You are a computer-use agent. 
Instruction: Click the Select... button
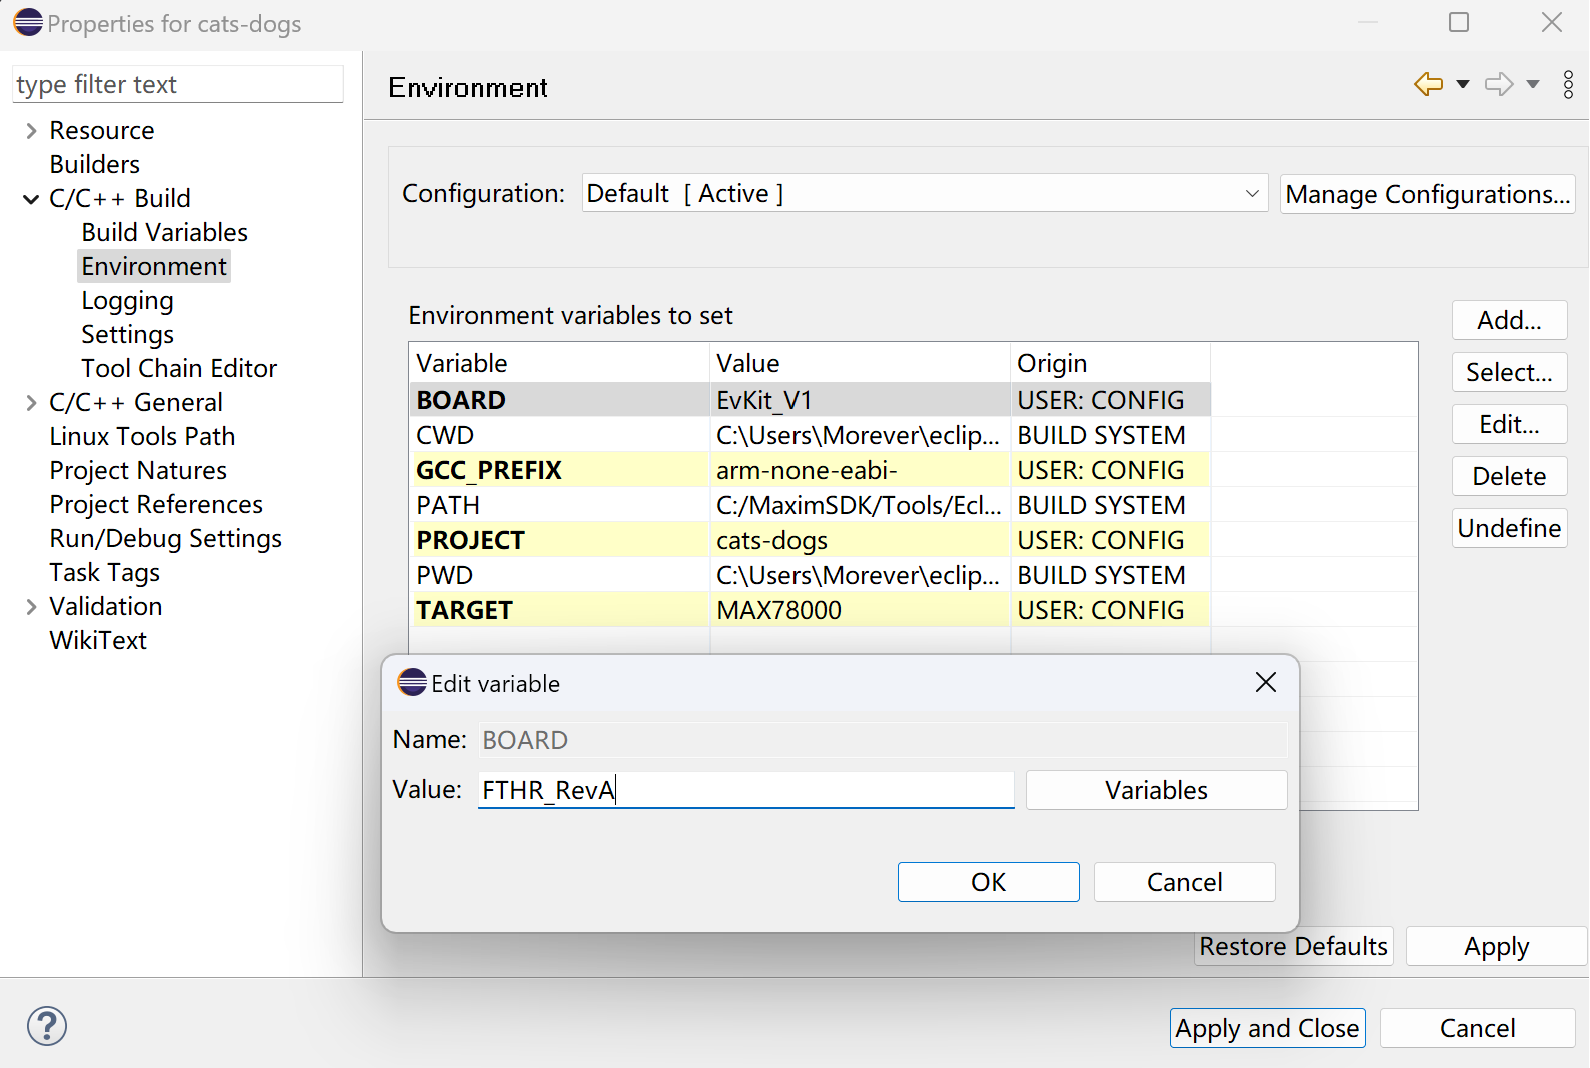tap(1509, 372)
